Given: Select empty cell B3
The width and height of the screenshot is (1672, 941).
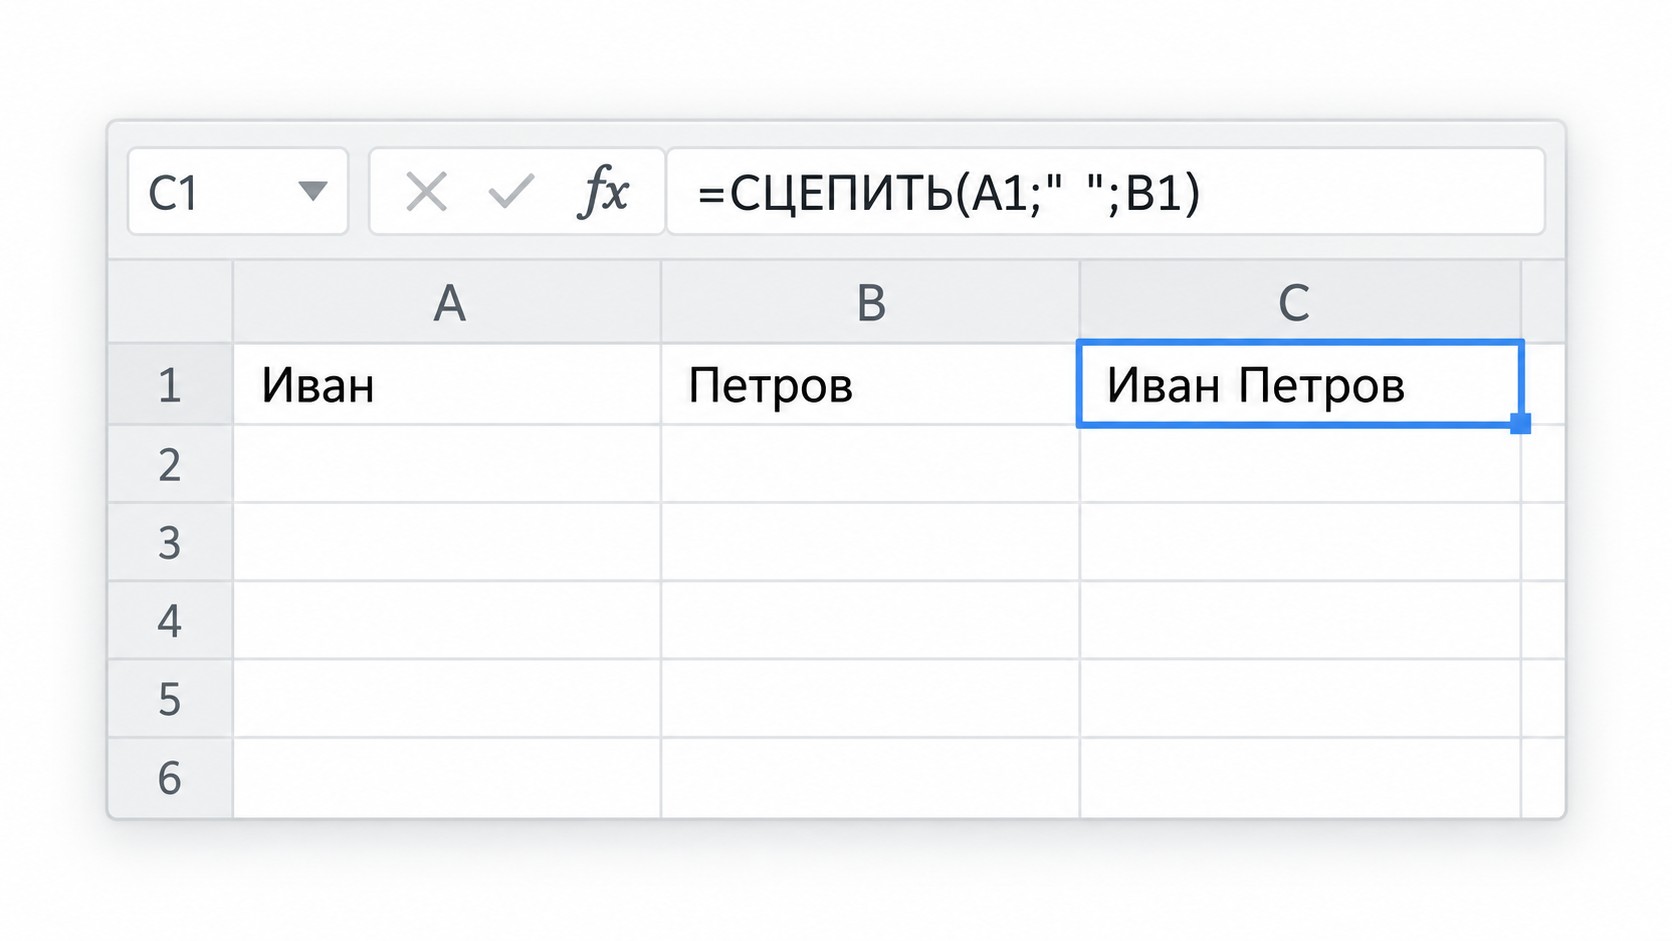Looking at the screenshot, I should click(x=870, y=542).
